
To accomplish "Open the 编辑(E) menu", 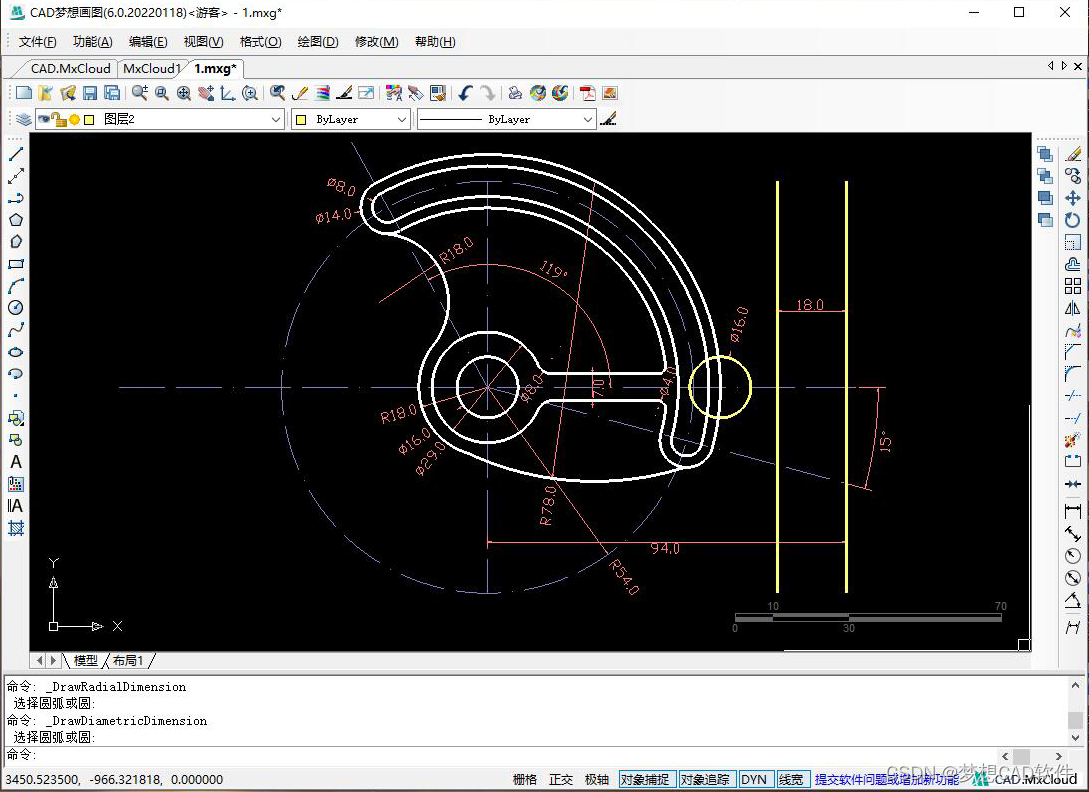I will pos(148,42).
